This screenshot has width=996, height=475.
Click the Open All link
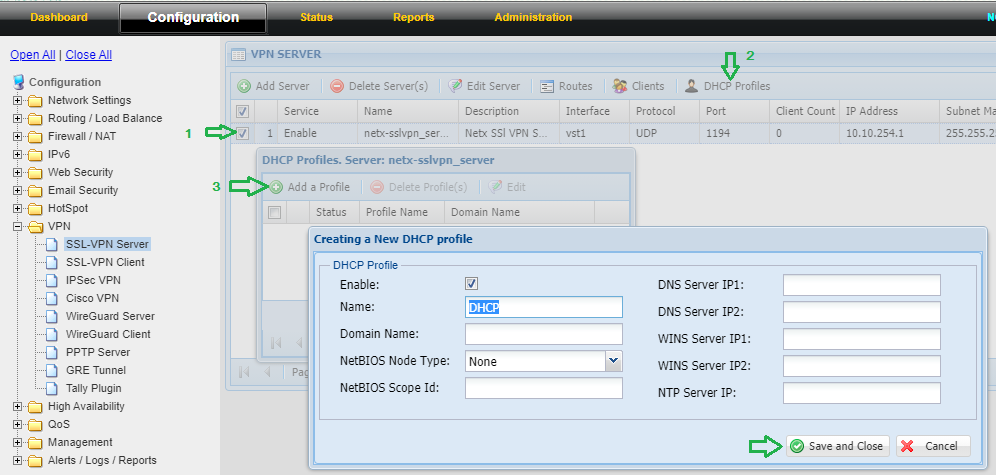[32, 55]
